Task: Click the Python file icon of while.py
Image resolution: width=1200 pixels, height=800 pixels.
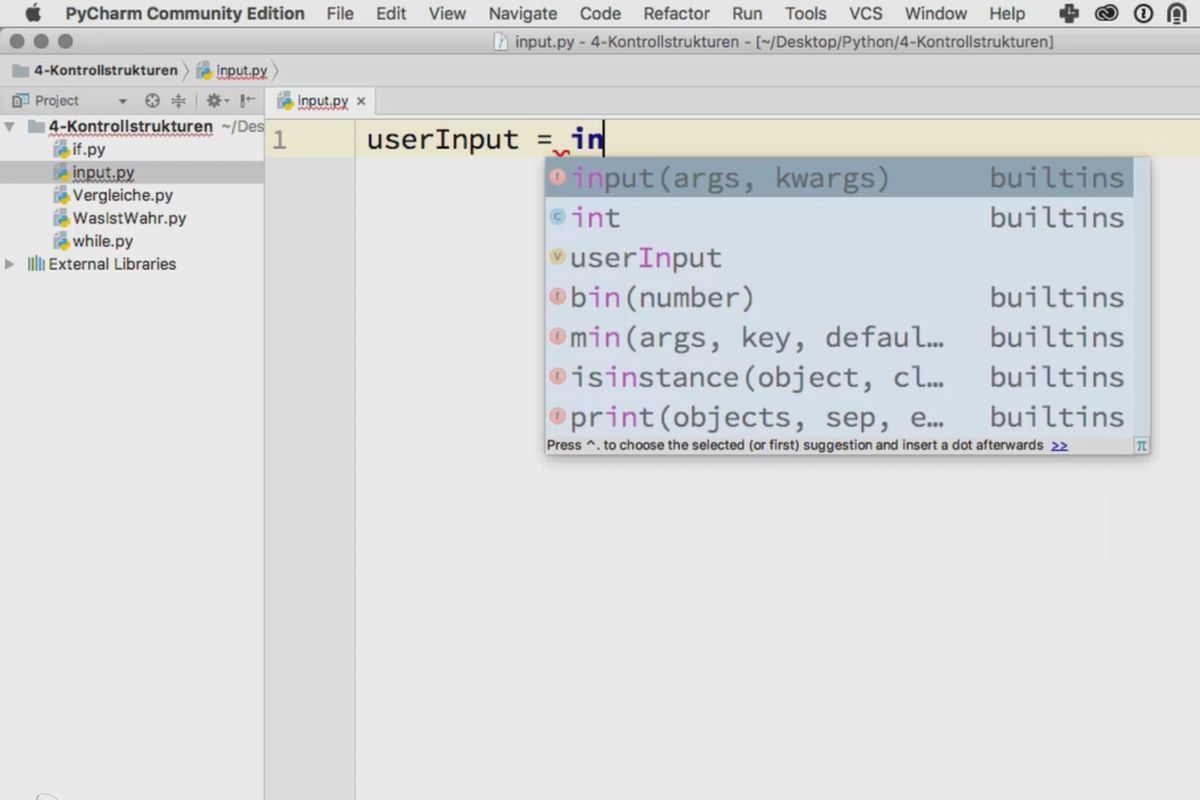Action: tap(61, 241)
